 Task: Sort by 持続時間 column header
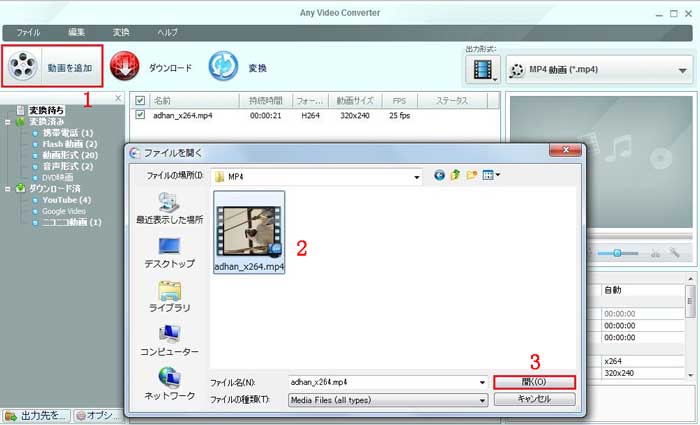[x=266, y=100]
